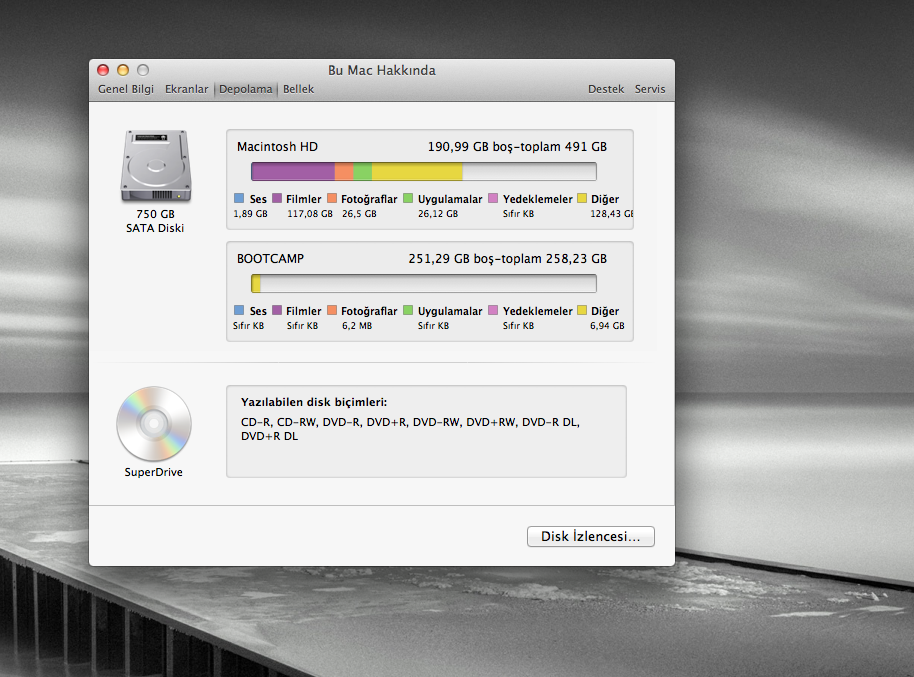Viewport: 914px width, 677px height.
Task: Click the Yazılabilen disk biçimleri text box
Action: pos(426,431)
